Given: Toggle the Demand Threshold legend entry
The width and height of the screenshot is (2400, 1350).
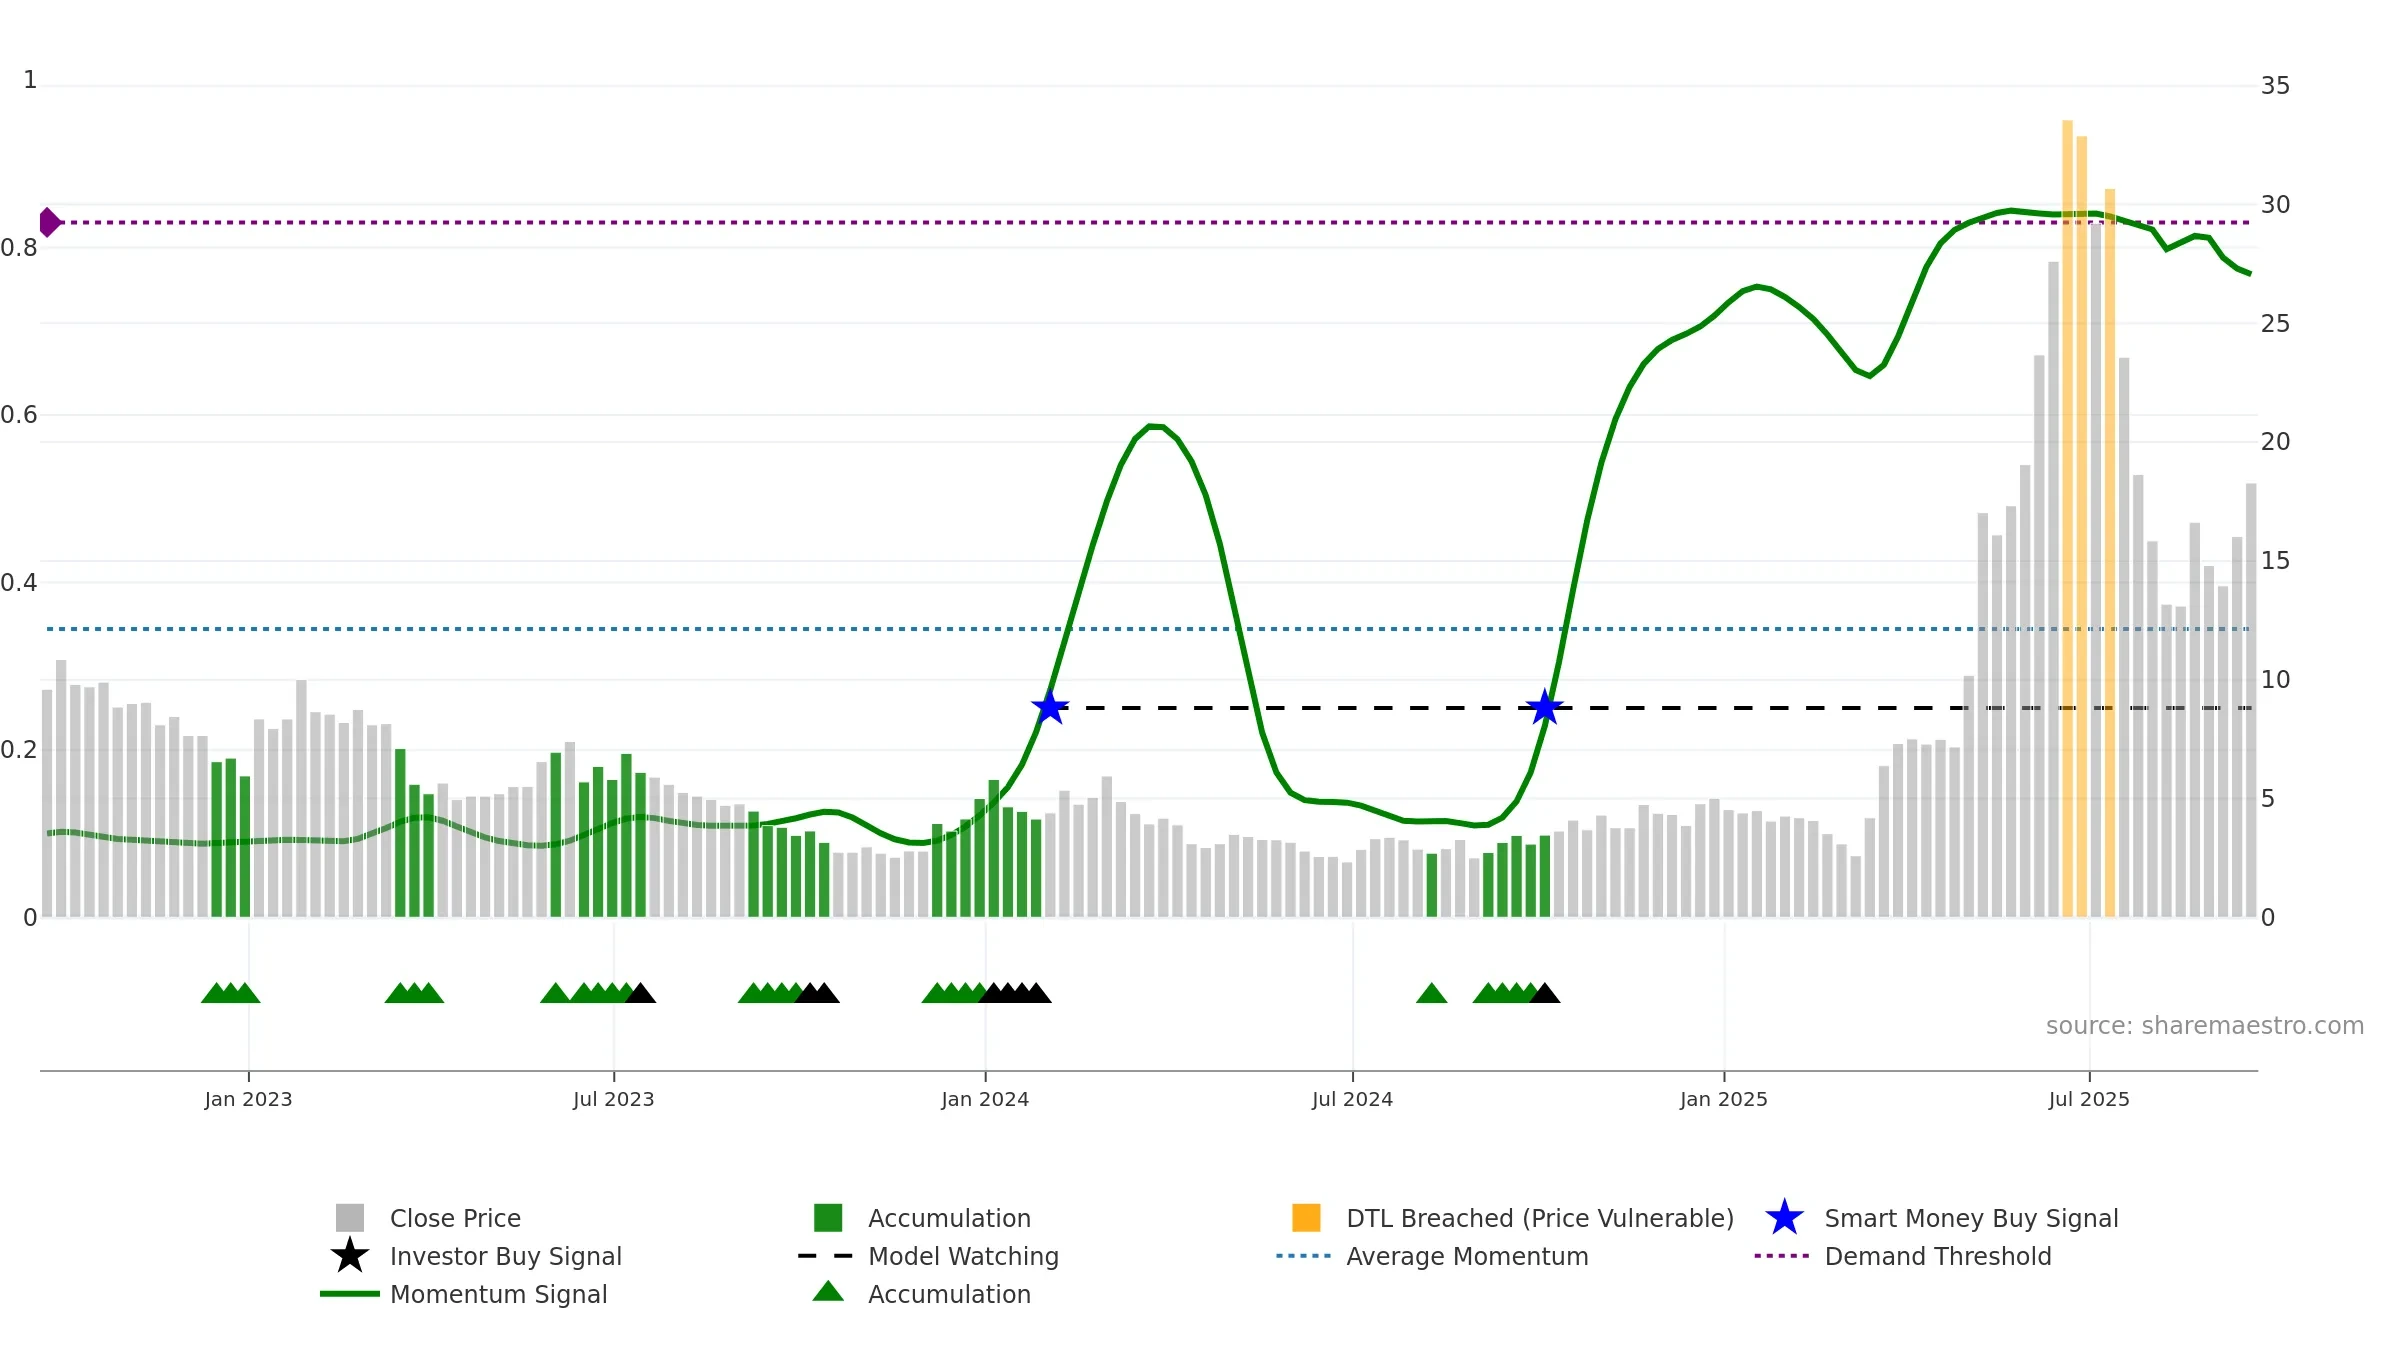Looking at the screenshot, I should click(x=1903, y=1255).
